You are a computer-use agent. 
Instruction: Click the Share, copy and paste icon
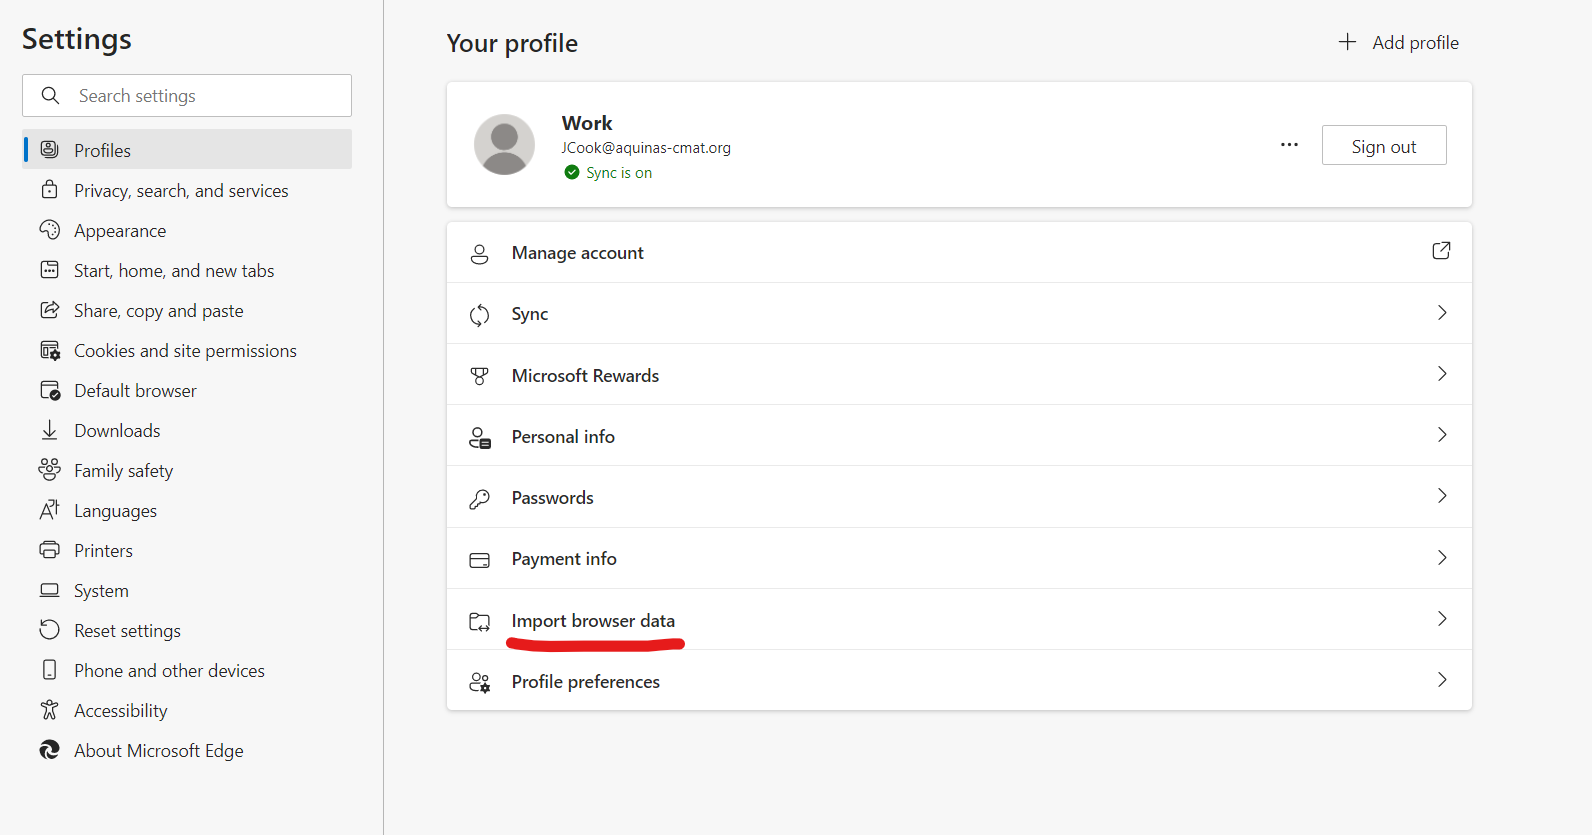point(49,310)
